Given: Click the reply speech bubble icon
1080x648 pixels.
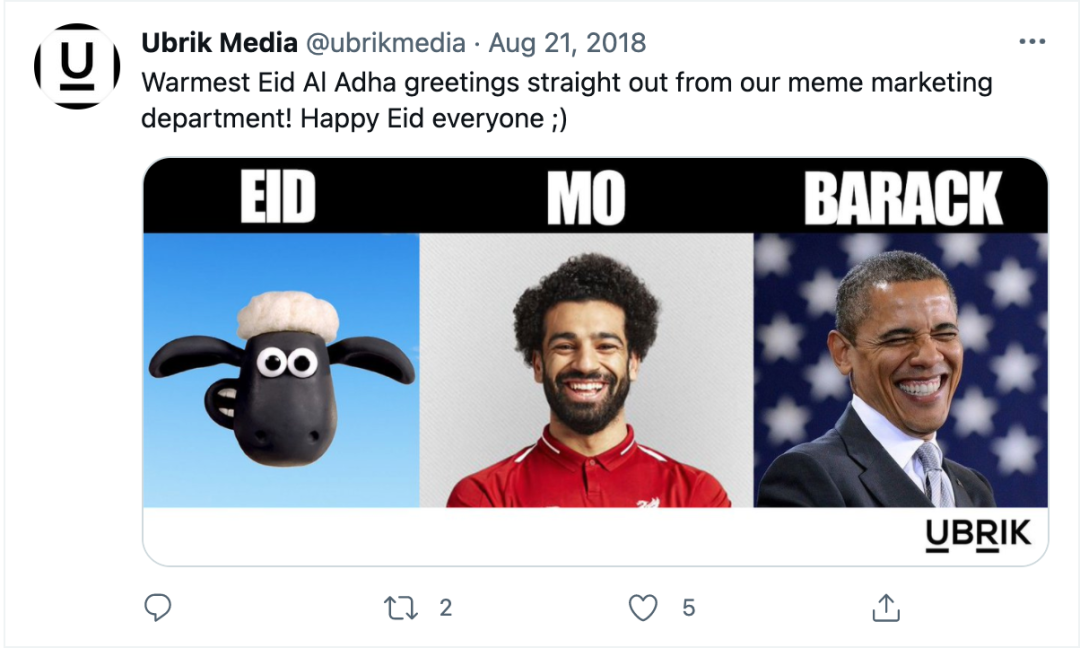Looking at the screenshot, I should click(x=158, y=607).
